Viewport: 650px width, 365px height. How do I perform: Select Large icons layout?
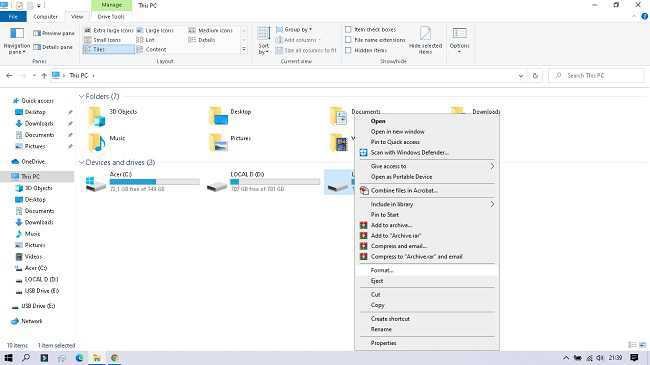click(155, 30)
